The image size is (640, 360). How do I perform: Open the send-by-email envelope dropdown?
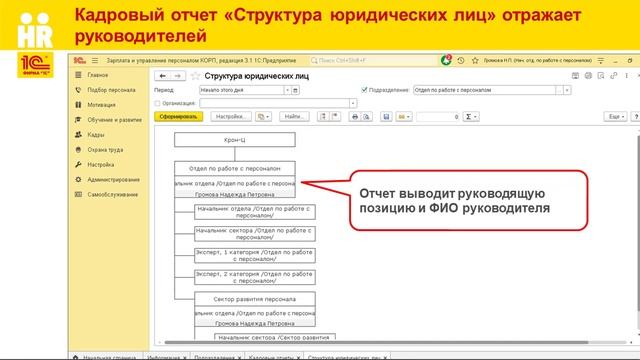pos(404,117)
